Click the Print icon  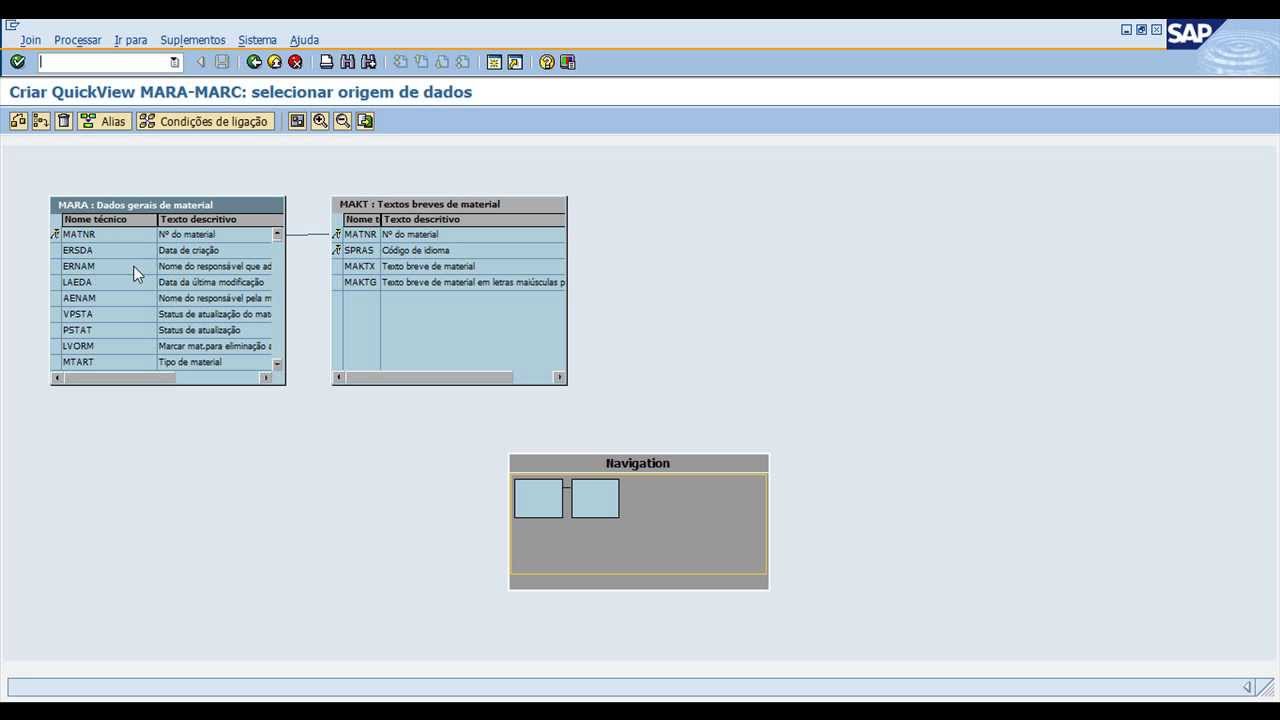pos(326,62)
